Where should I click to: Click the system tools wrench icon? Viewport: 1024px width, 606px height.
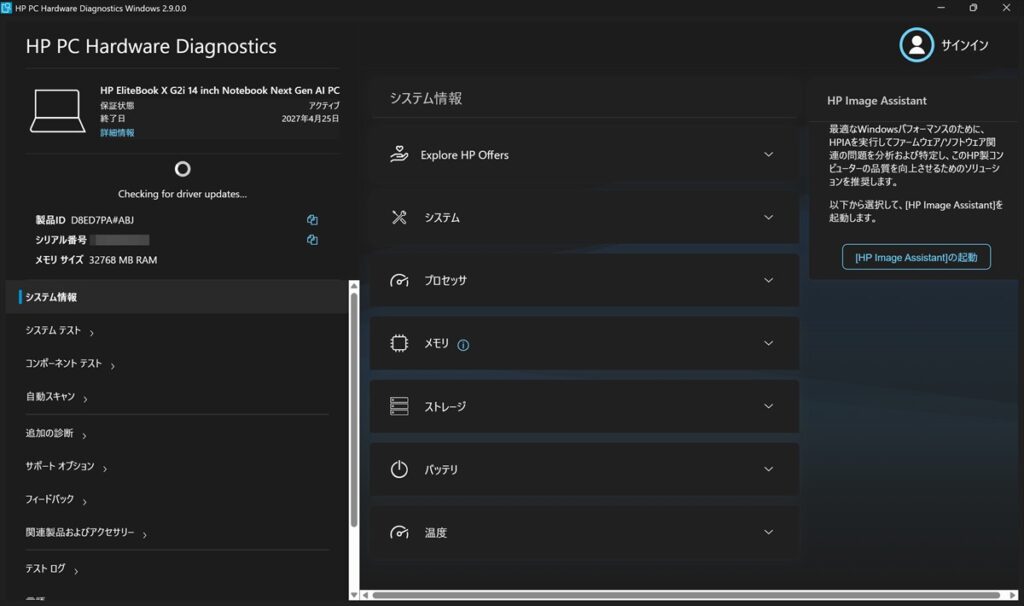click(x=399, y=217)
